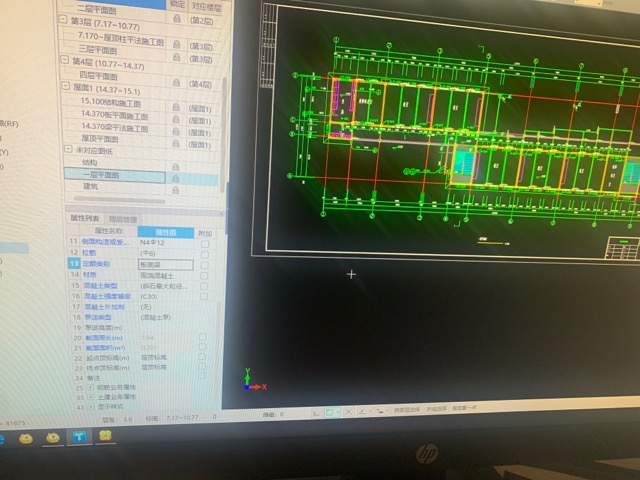Open second yellow app in Windows taskbar
640x480 pixels.
53,438
